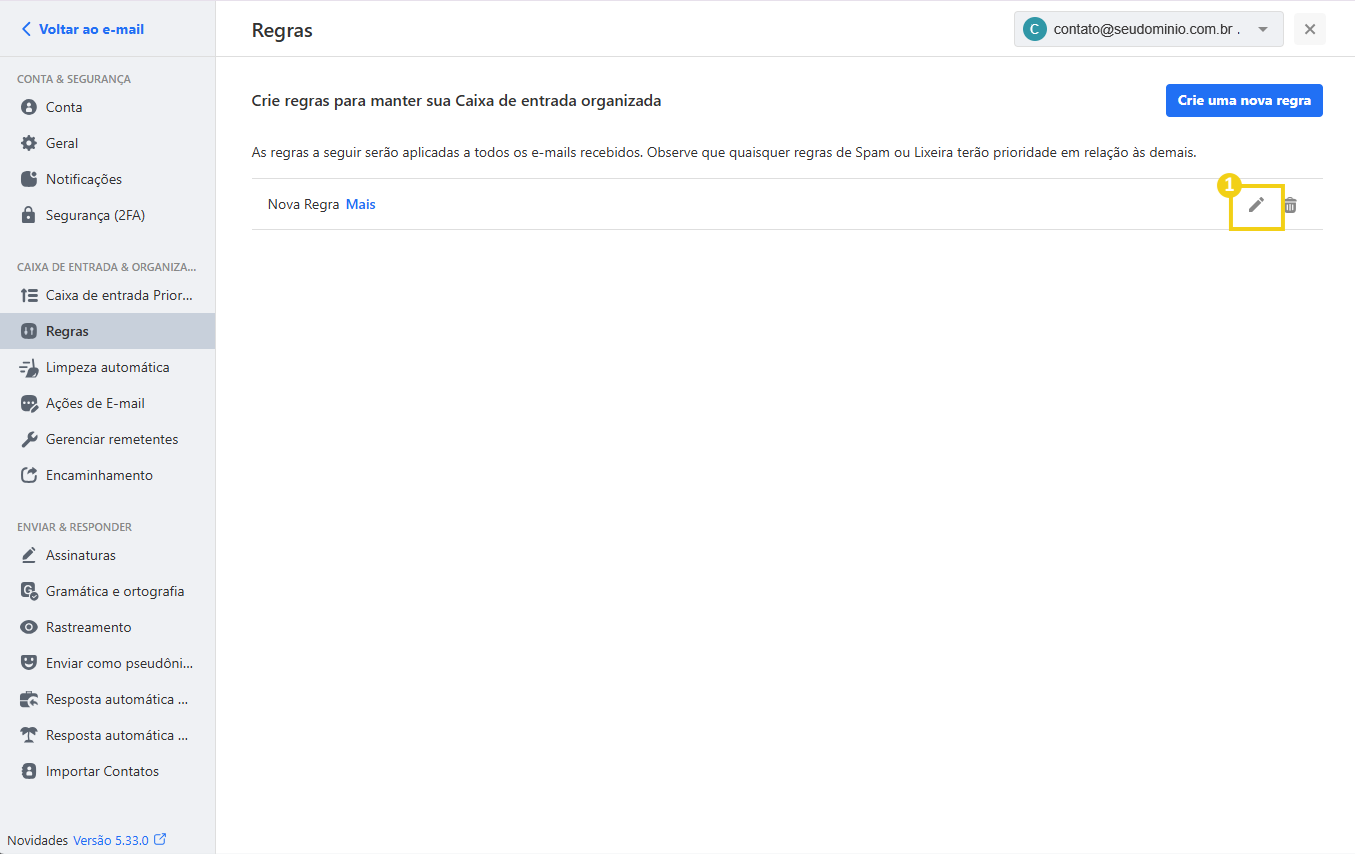Close the settings panel with the X
This screenshot has width=1355, height=854.
[1310, 29]
